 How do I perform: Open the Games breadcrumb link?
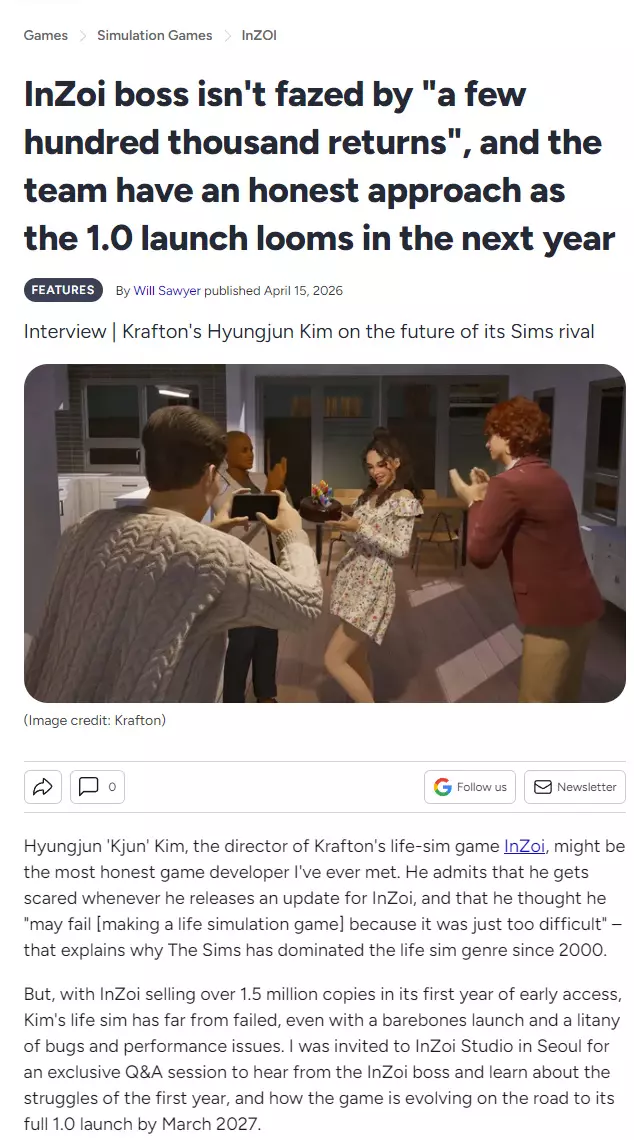tap(45, 36)
